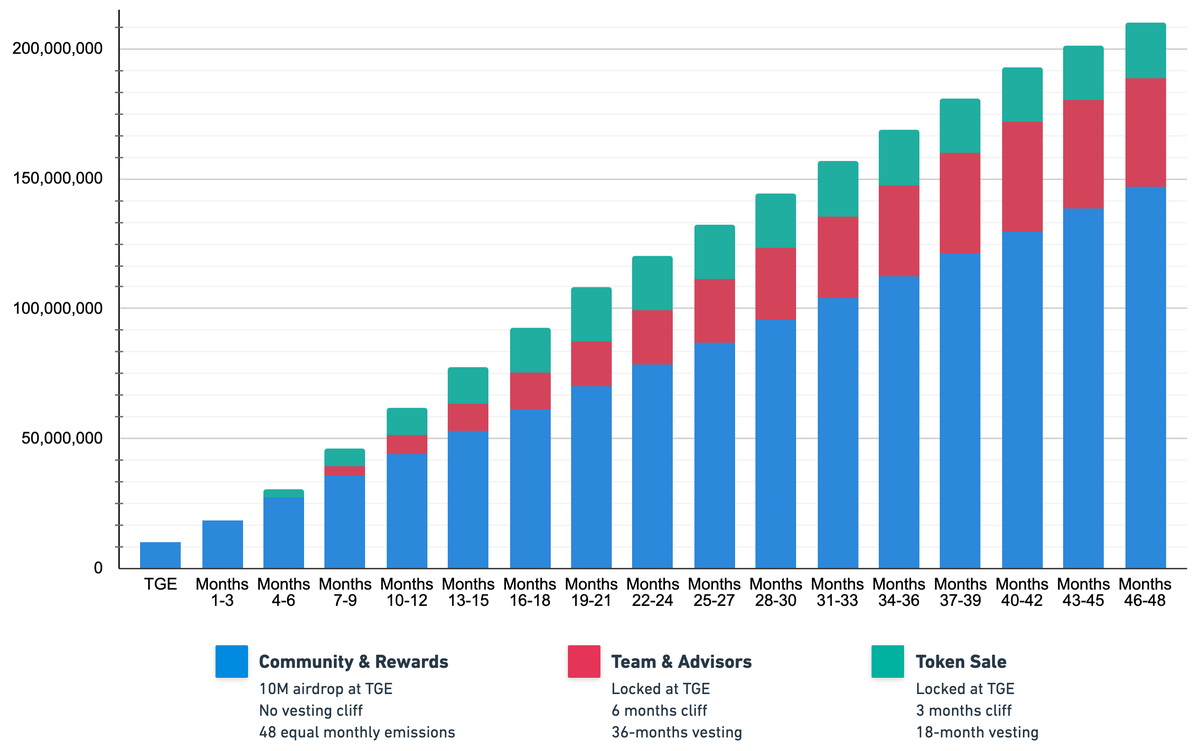Click the blue TGE bar
This screenshot has height=751, width=1200.
pos(160,555)
